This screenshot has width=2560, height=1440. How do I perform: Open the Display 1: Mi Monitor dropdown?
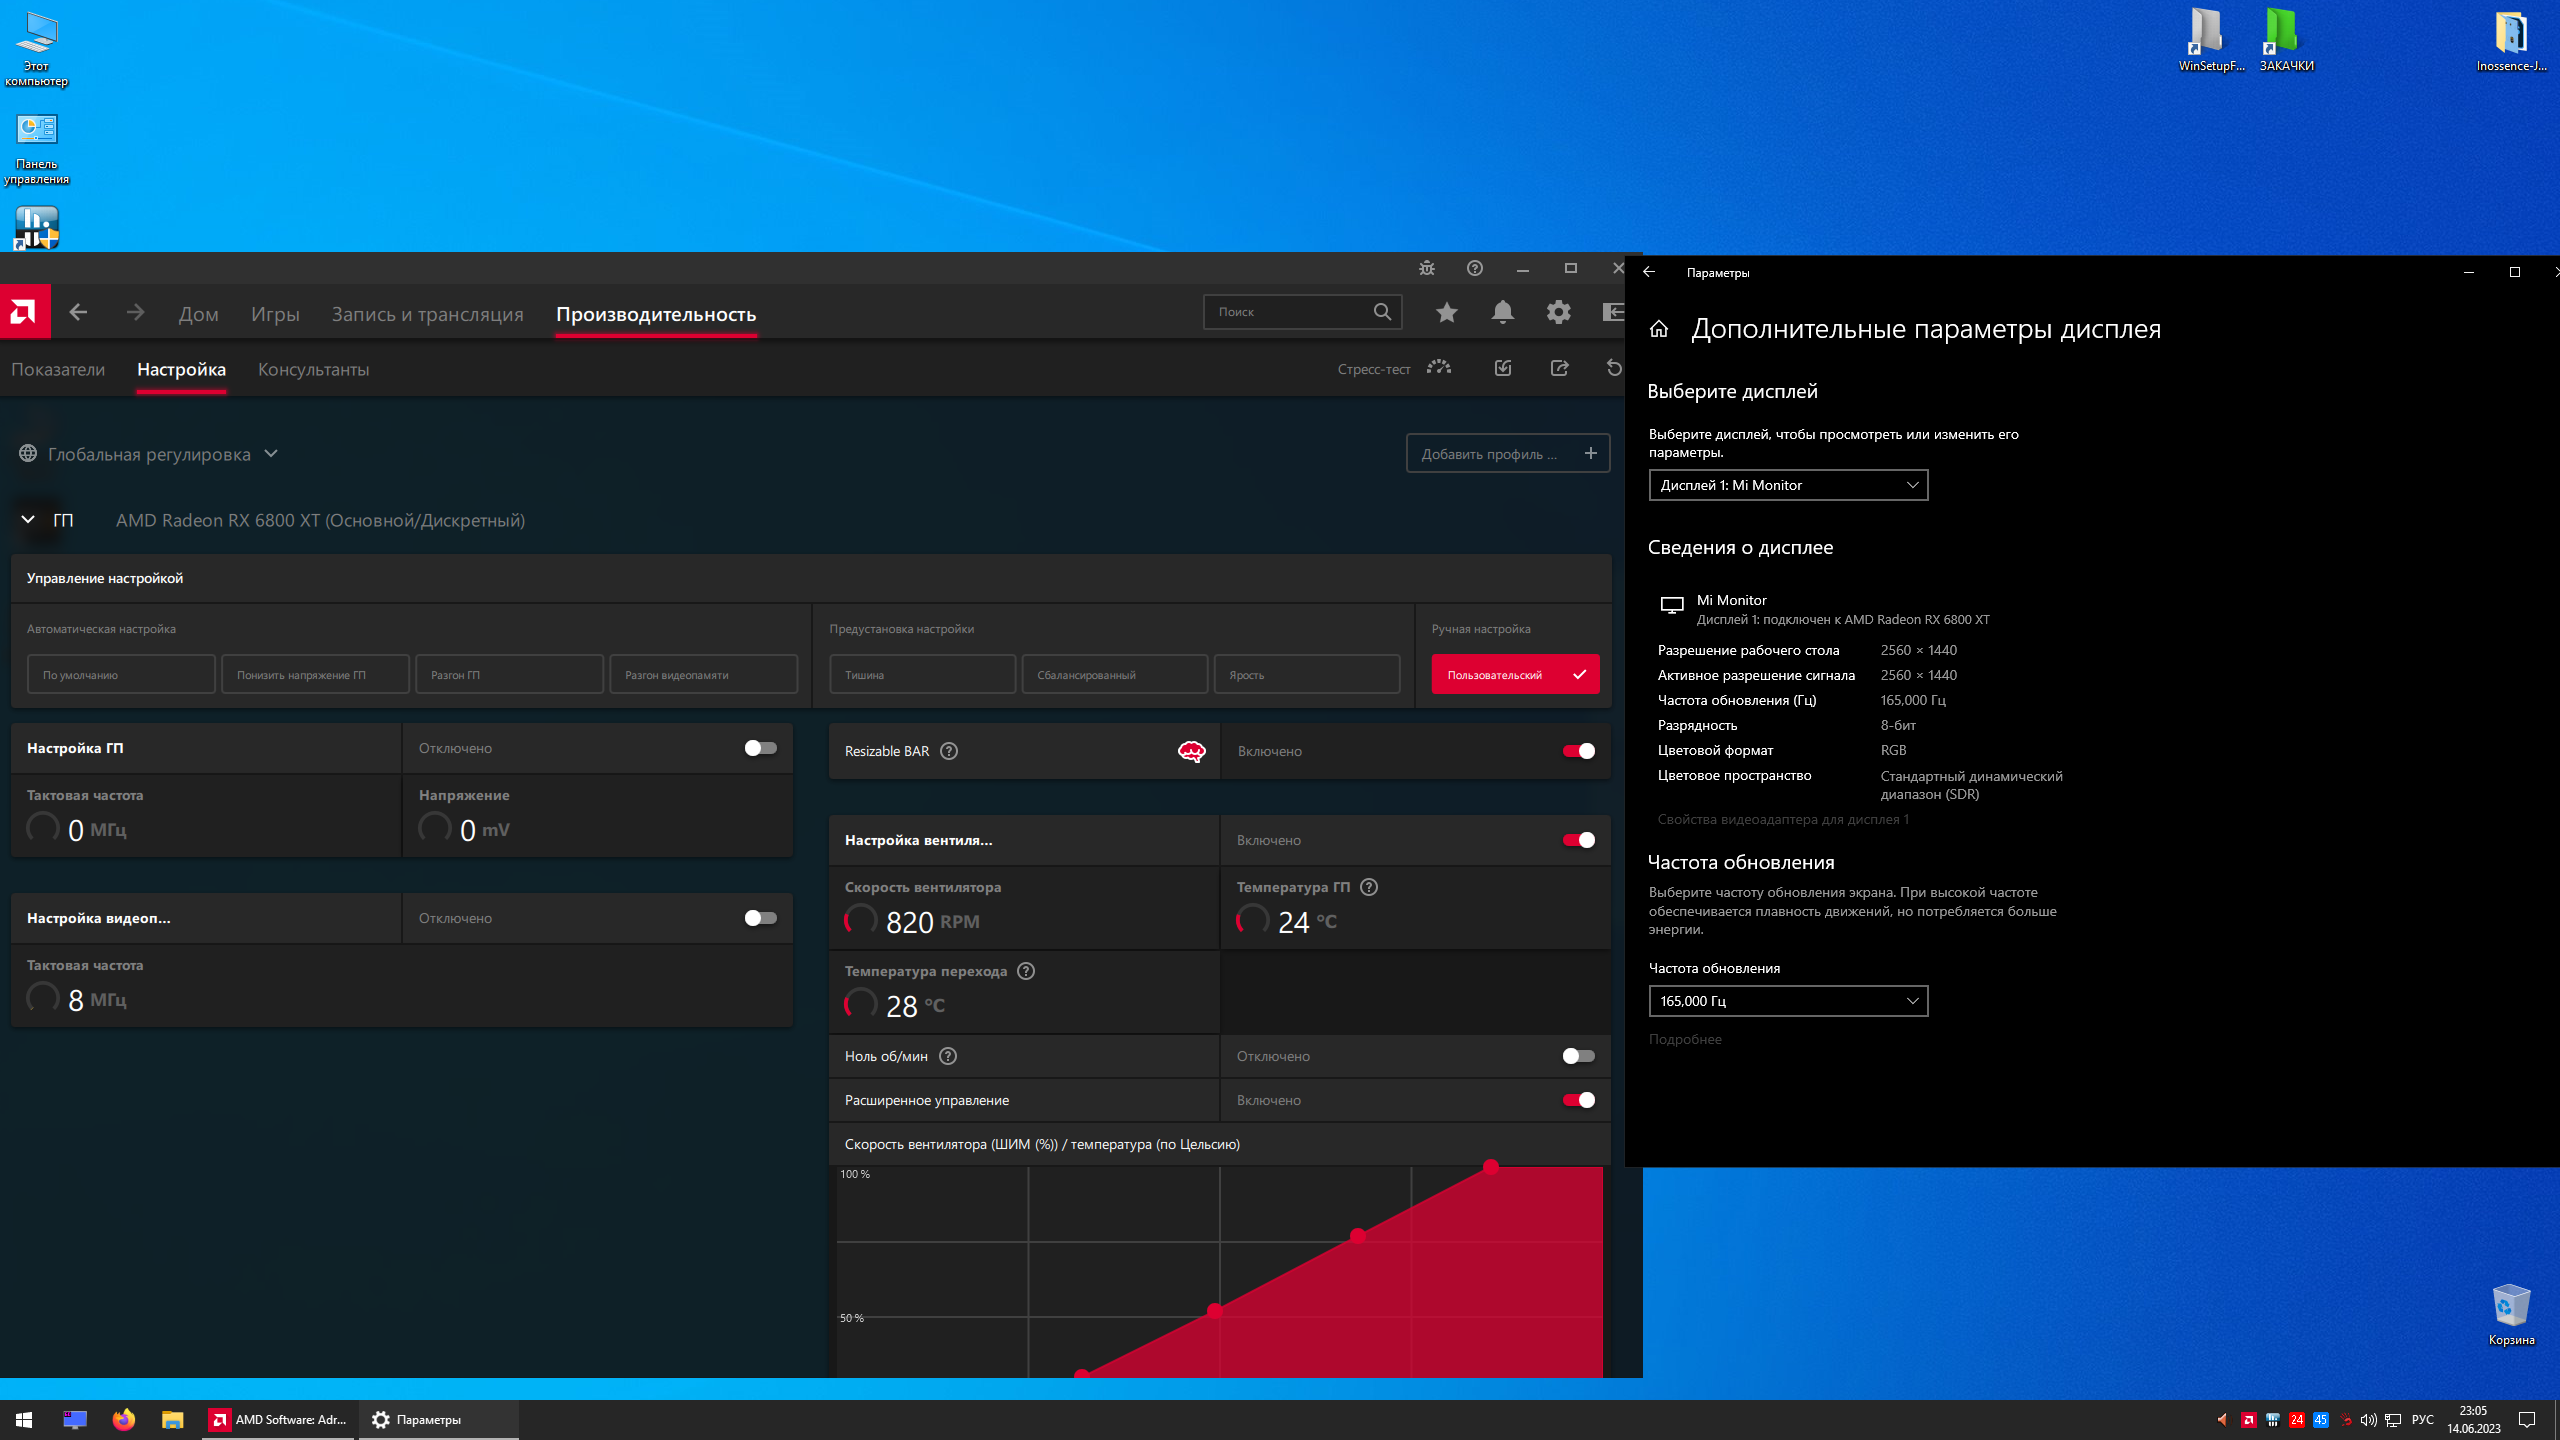coord(1788,485)
